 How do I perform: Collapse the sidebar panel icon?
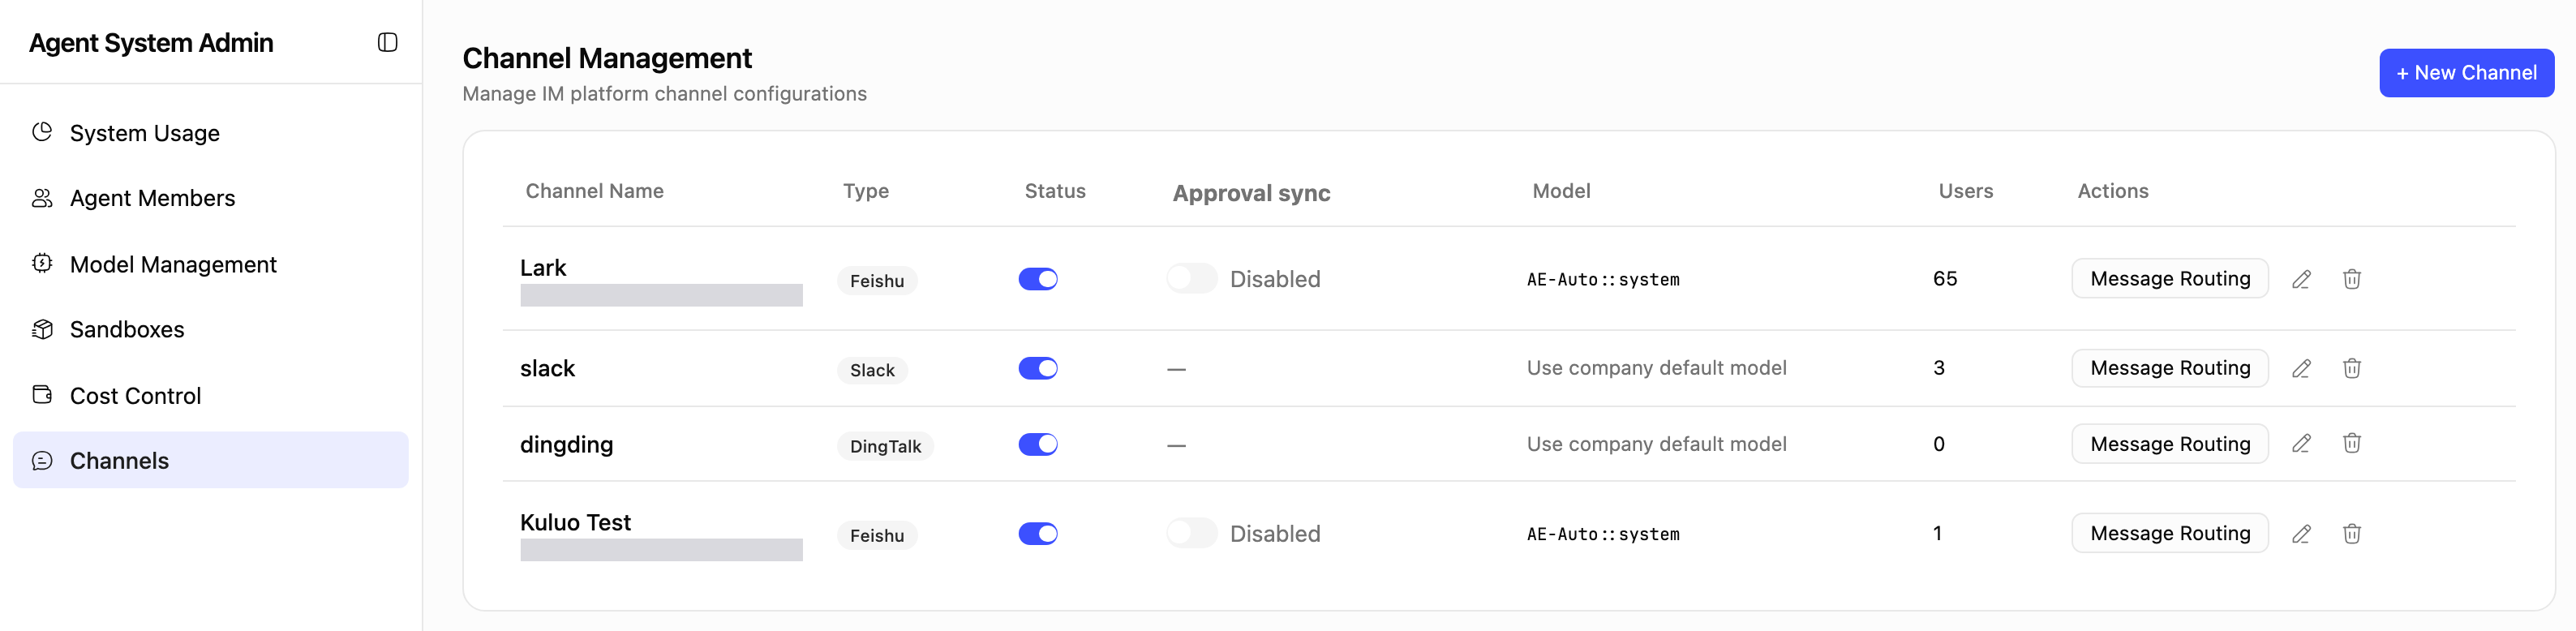[387, 42]
